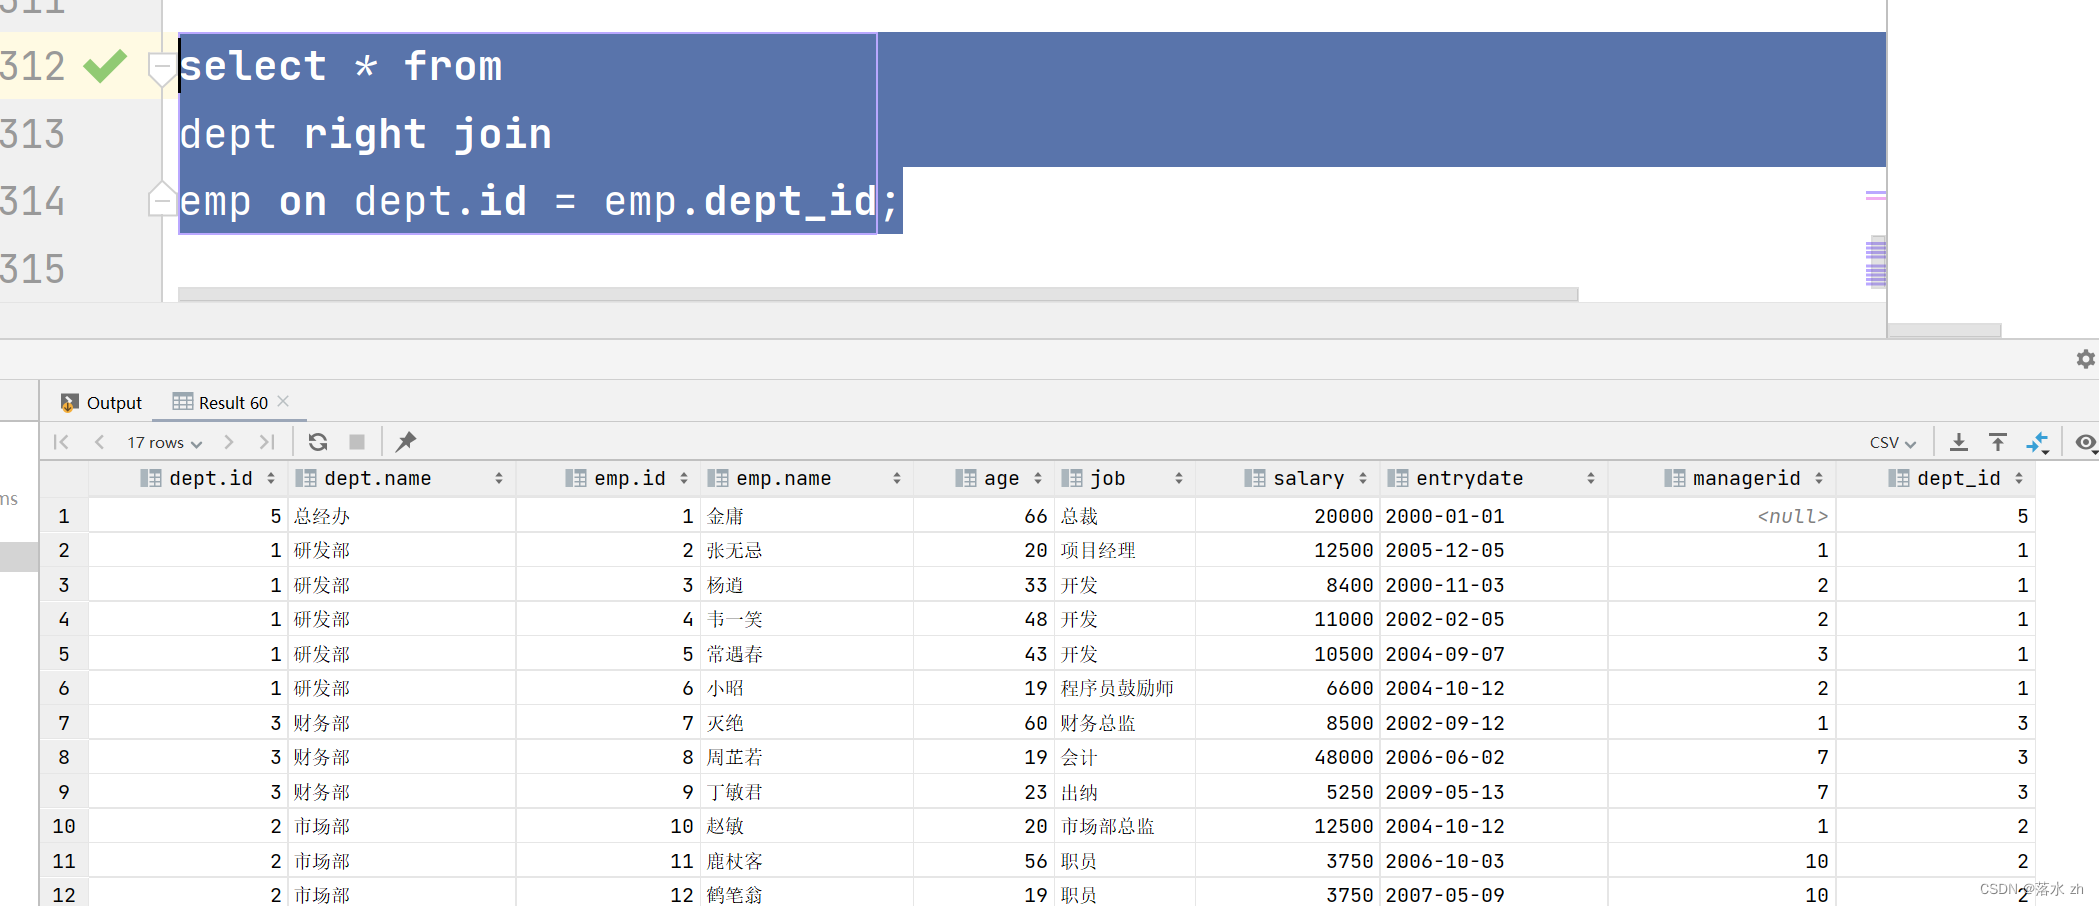Screen dimensions: 2099x906
Task: Click the job cell 项目经理
Action: pyautogui.click(x=1125, y=550)
